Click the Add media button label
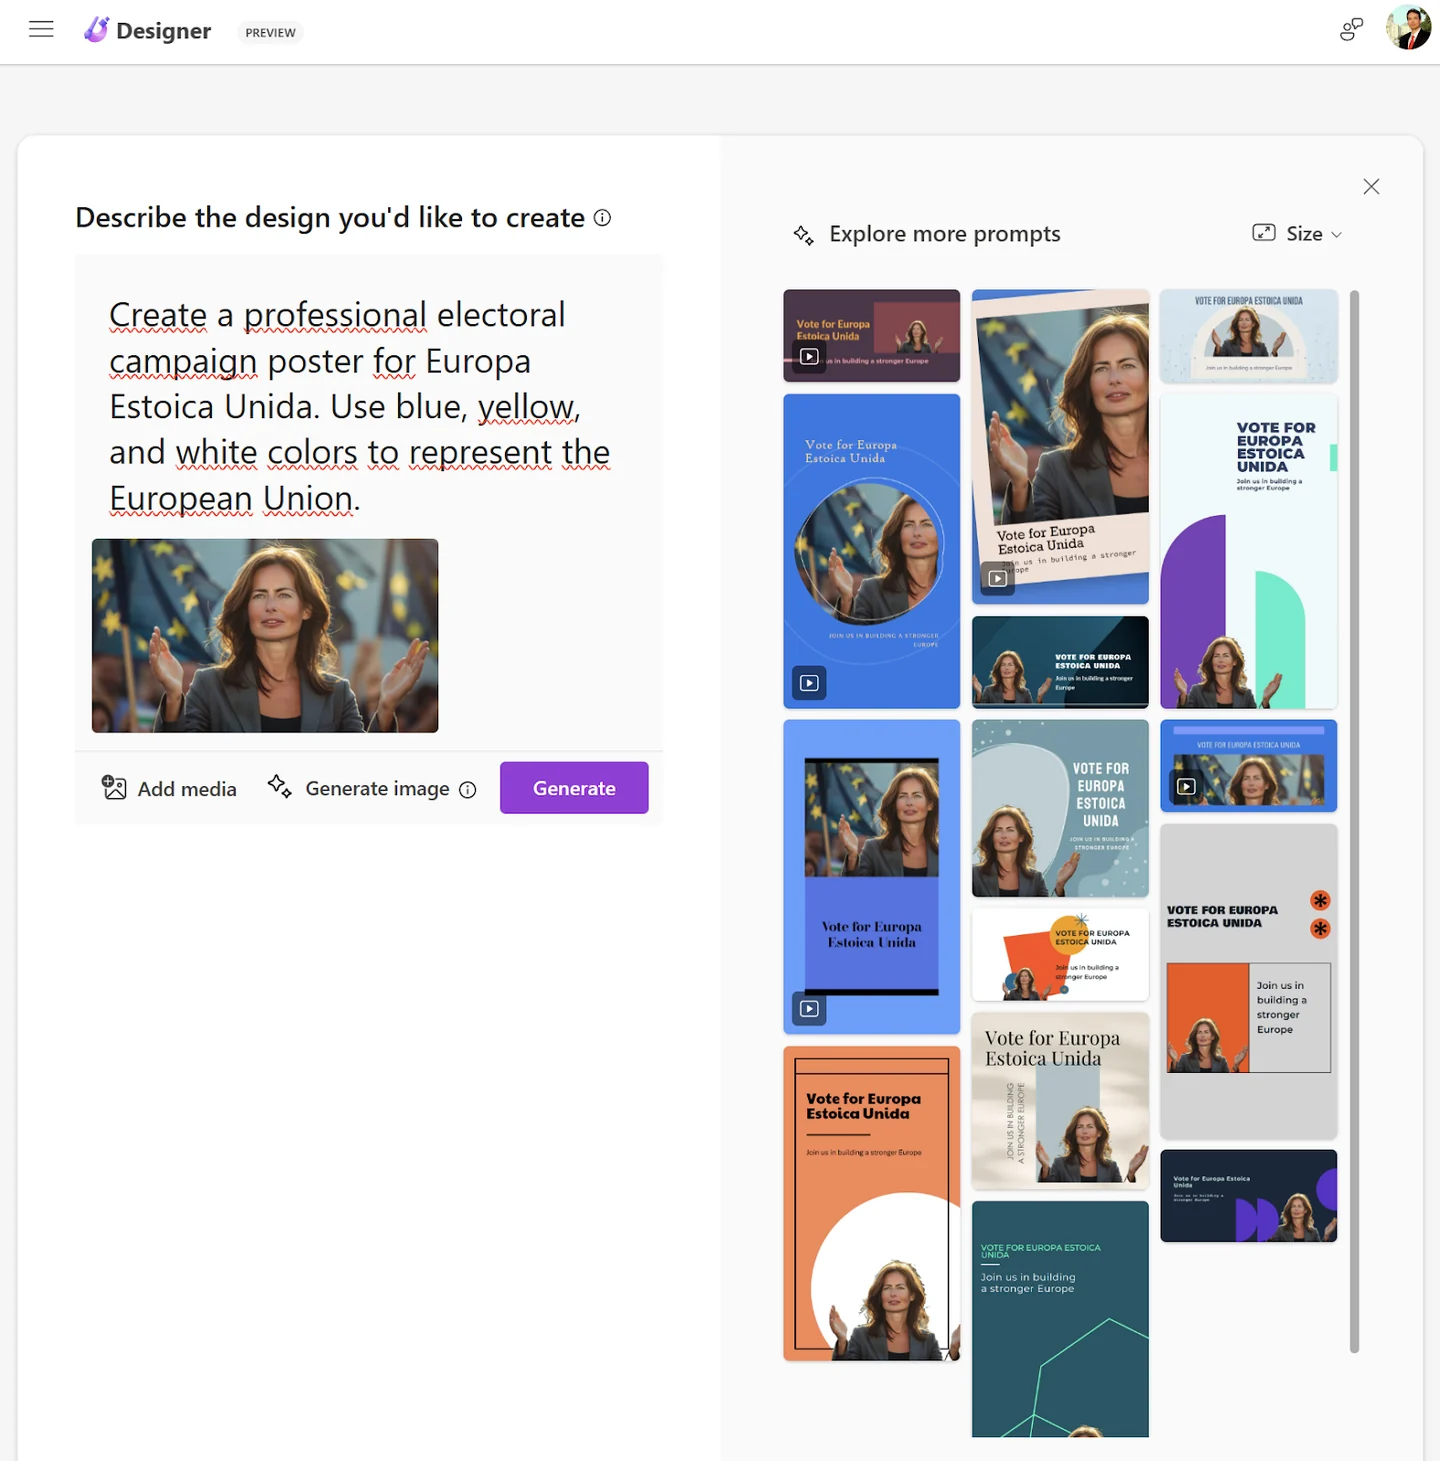 [187, 789]
